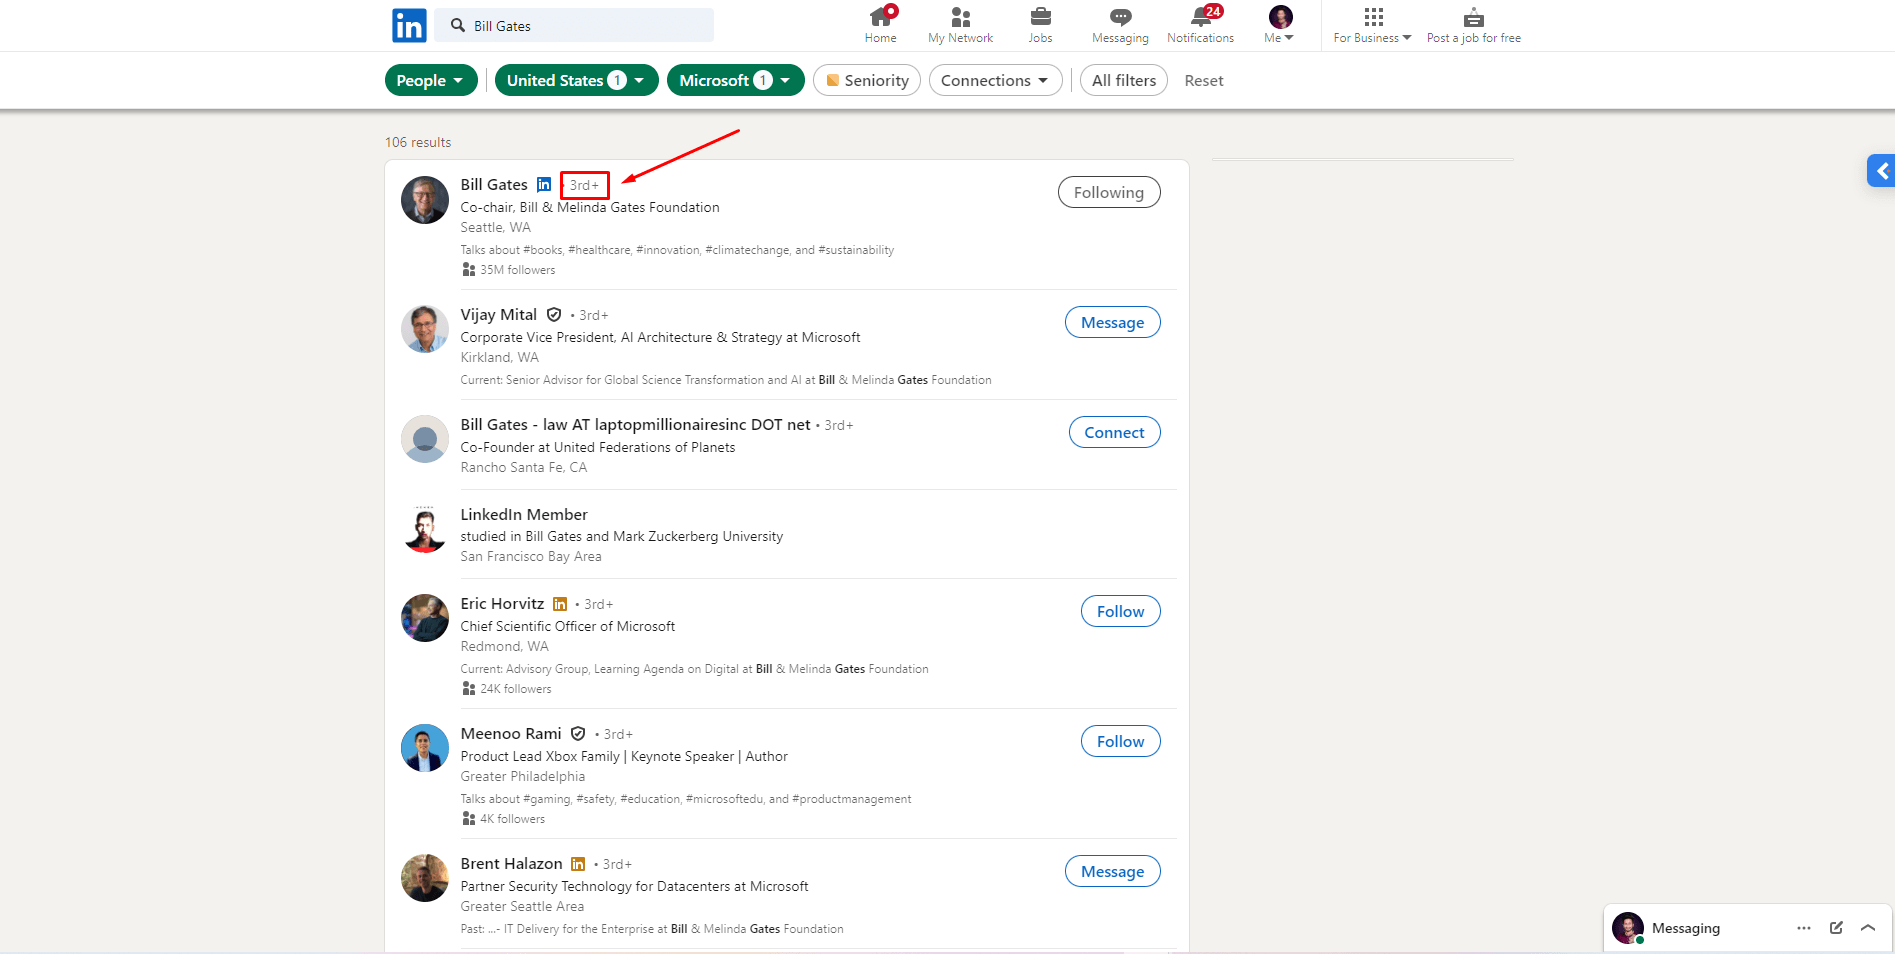Open the Jobs icon
This screenshot has width=1895, height=954.
(x=1040, y=17)
